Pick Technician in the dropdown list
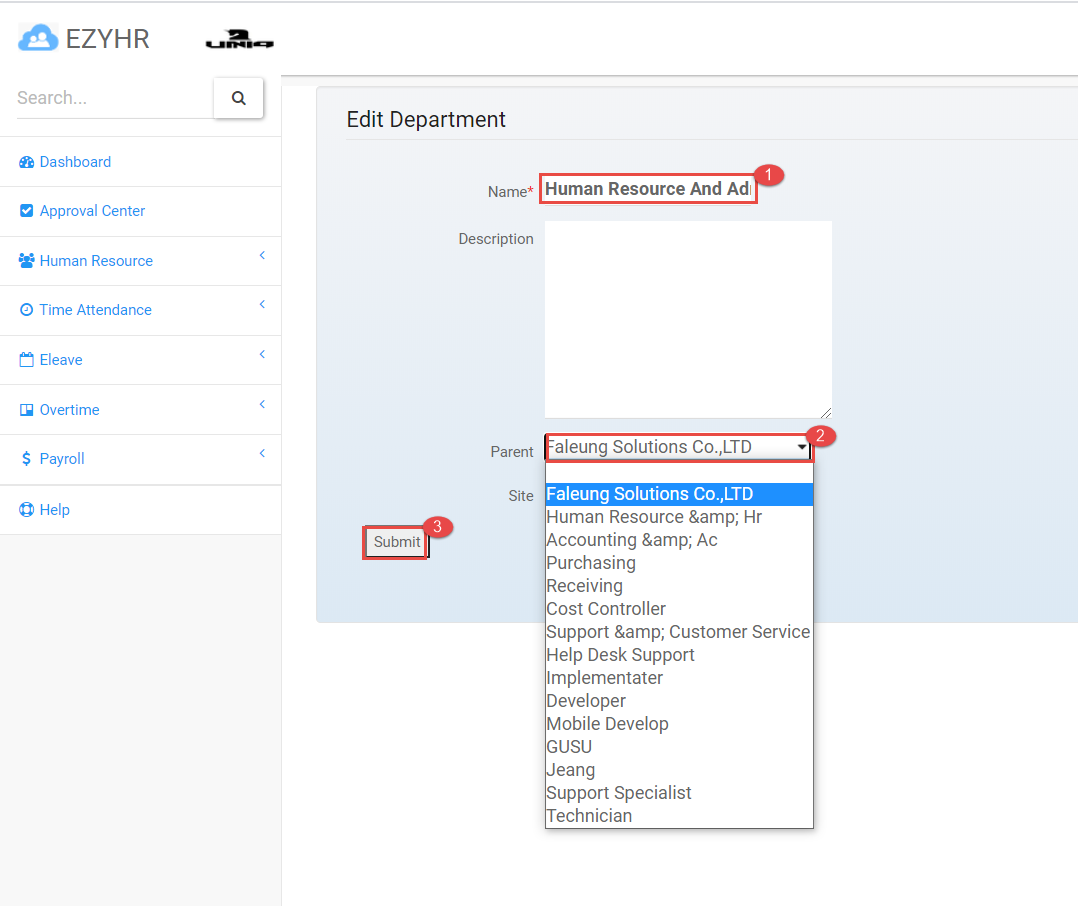Screen dimensions: 1078x906 pyautogui.click(x=589, y=816)
